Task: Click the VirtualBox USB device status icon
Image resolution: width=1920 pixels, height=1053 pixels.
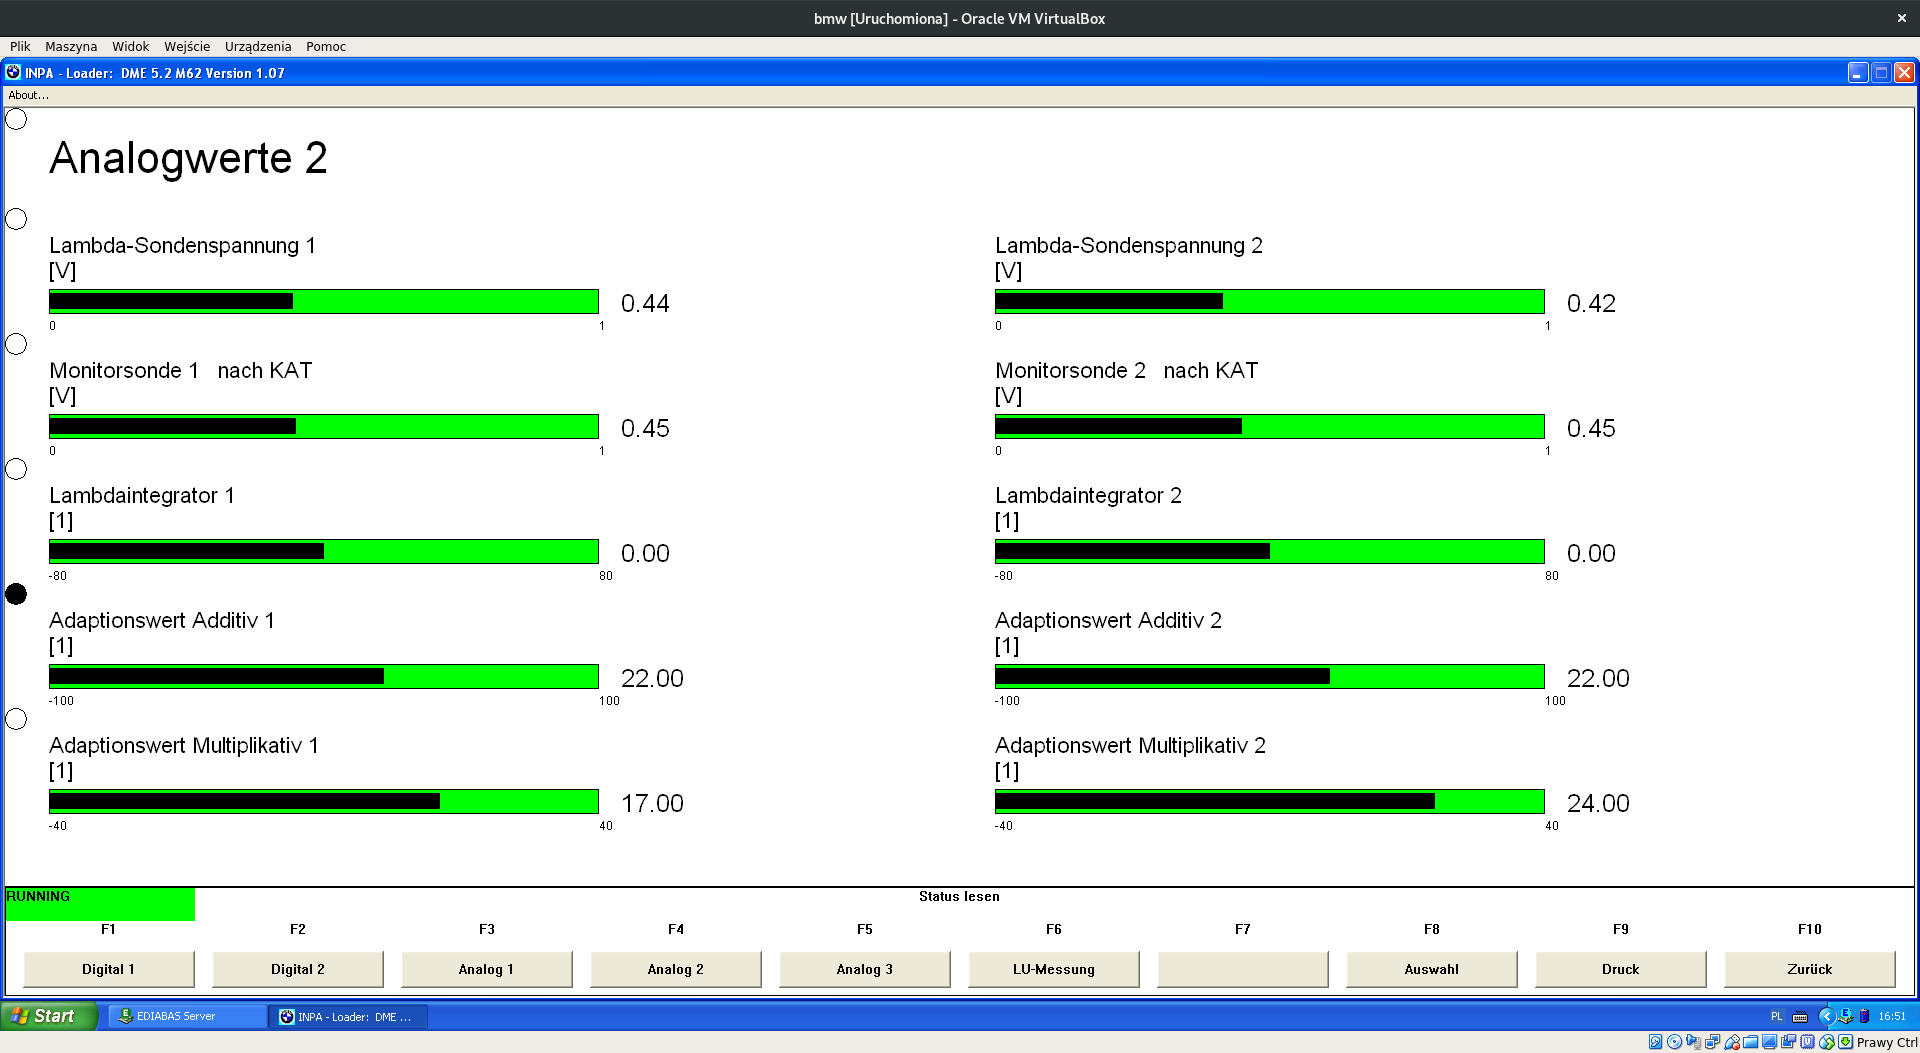Action: [x=1732, y=1042]
